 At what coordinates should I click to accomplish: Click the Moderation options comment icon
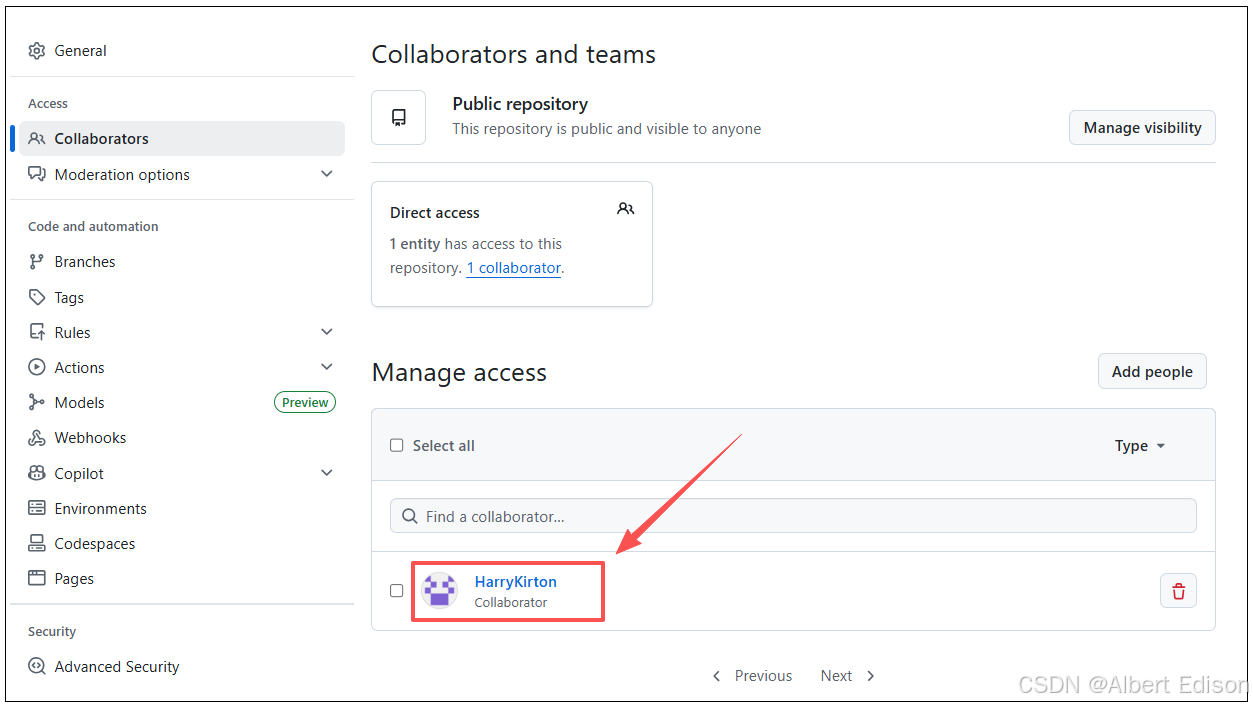[x=37, y=174]
